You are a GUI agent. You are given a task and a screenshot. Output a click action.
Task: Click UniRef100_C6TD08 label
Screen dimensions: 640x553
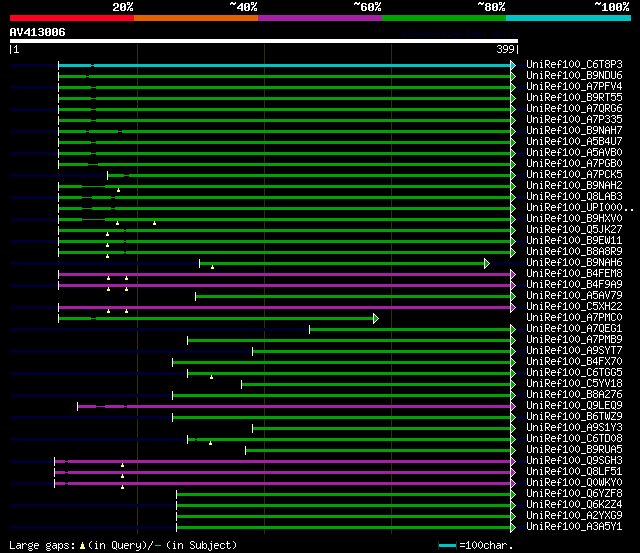click(x=574, y=439)
